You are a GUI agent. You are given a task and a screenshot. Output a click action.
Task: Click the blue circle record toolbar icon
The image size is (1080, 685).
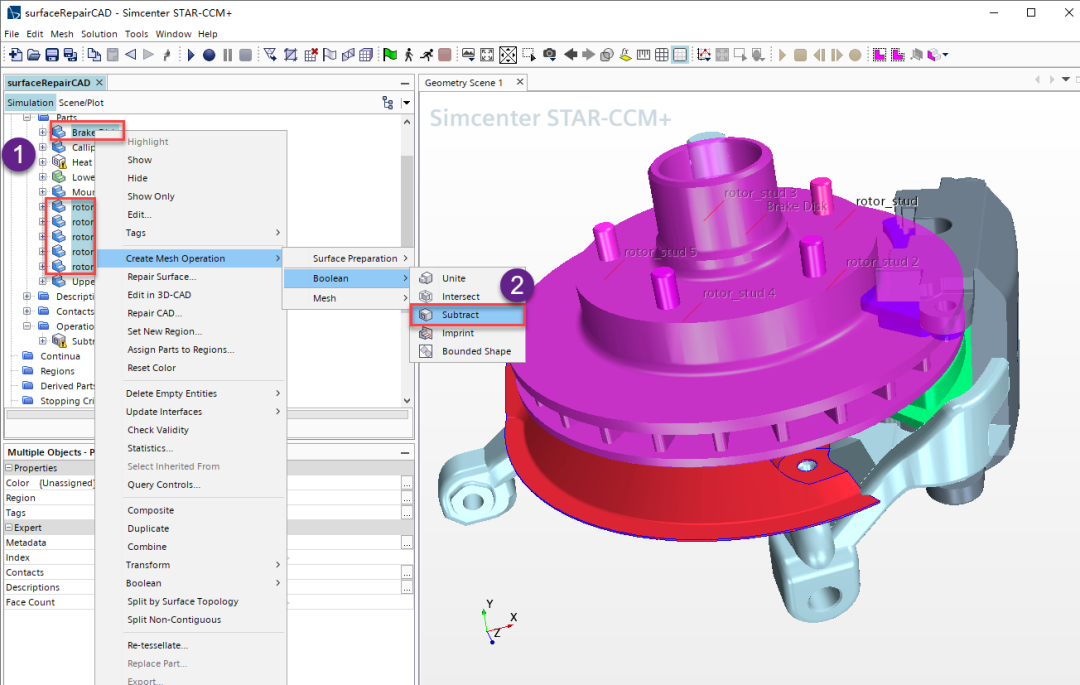click(209, 55)
